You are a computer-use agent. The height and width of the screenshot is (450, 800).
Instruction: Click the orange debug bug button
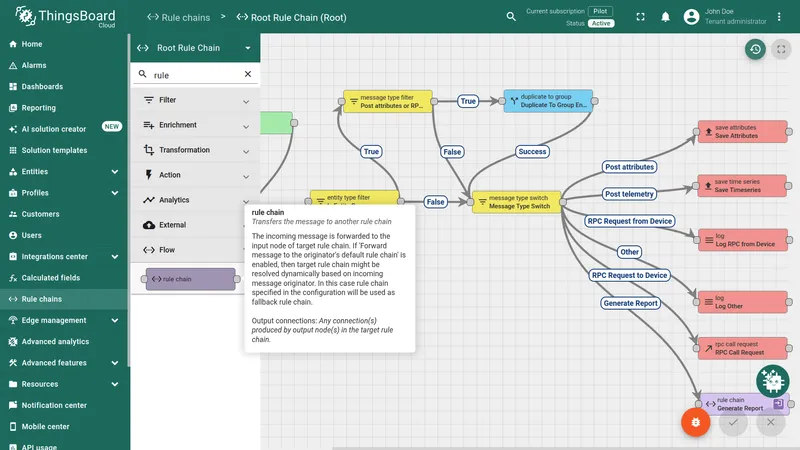(x=695, y=422)
